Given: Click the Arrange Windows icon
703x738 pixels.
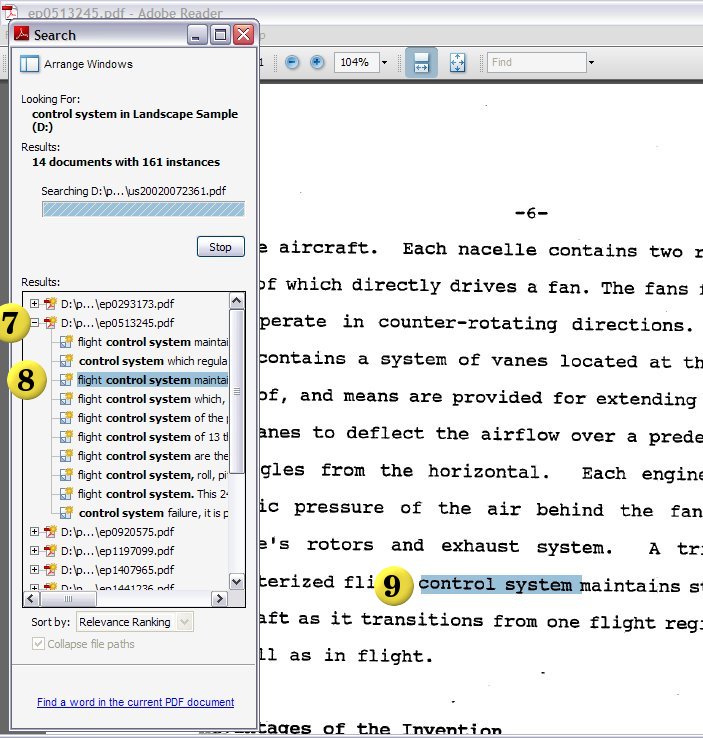Looking at the screenshot, I should (30, 64).
